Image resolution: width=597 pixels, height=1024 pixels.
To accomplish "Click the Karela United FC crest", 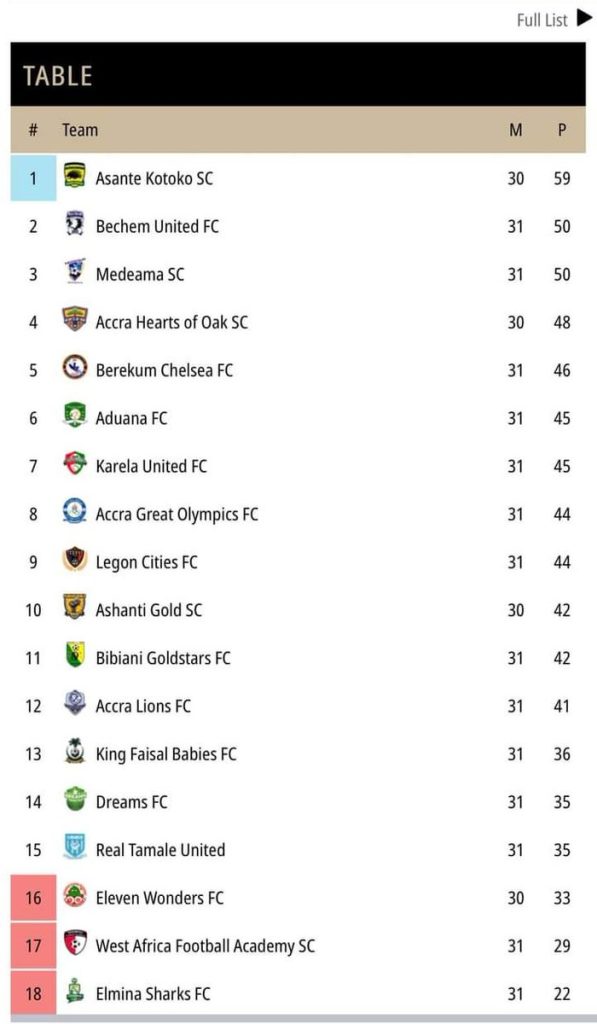I will click(x=75, y=464).
